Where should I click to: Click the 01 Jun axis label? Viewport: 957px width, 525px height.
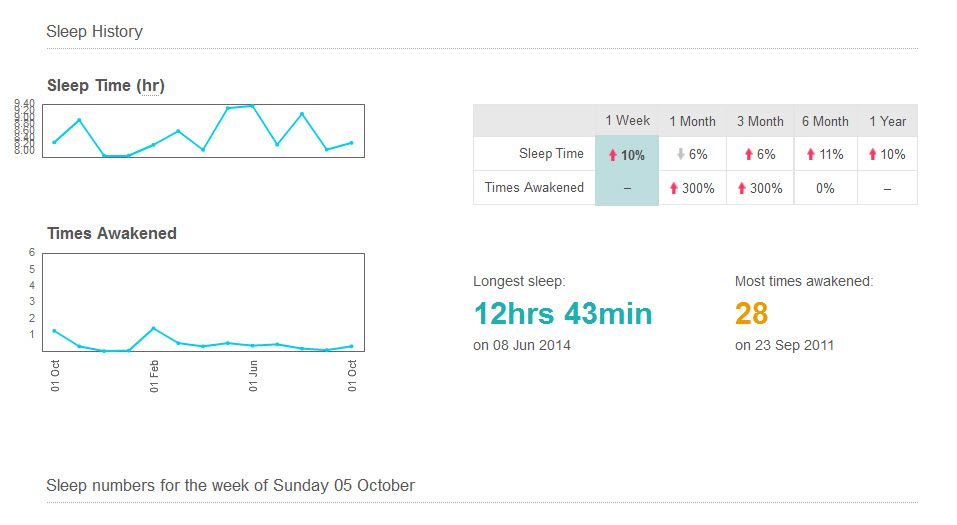tap(253, 375)
